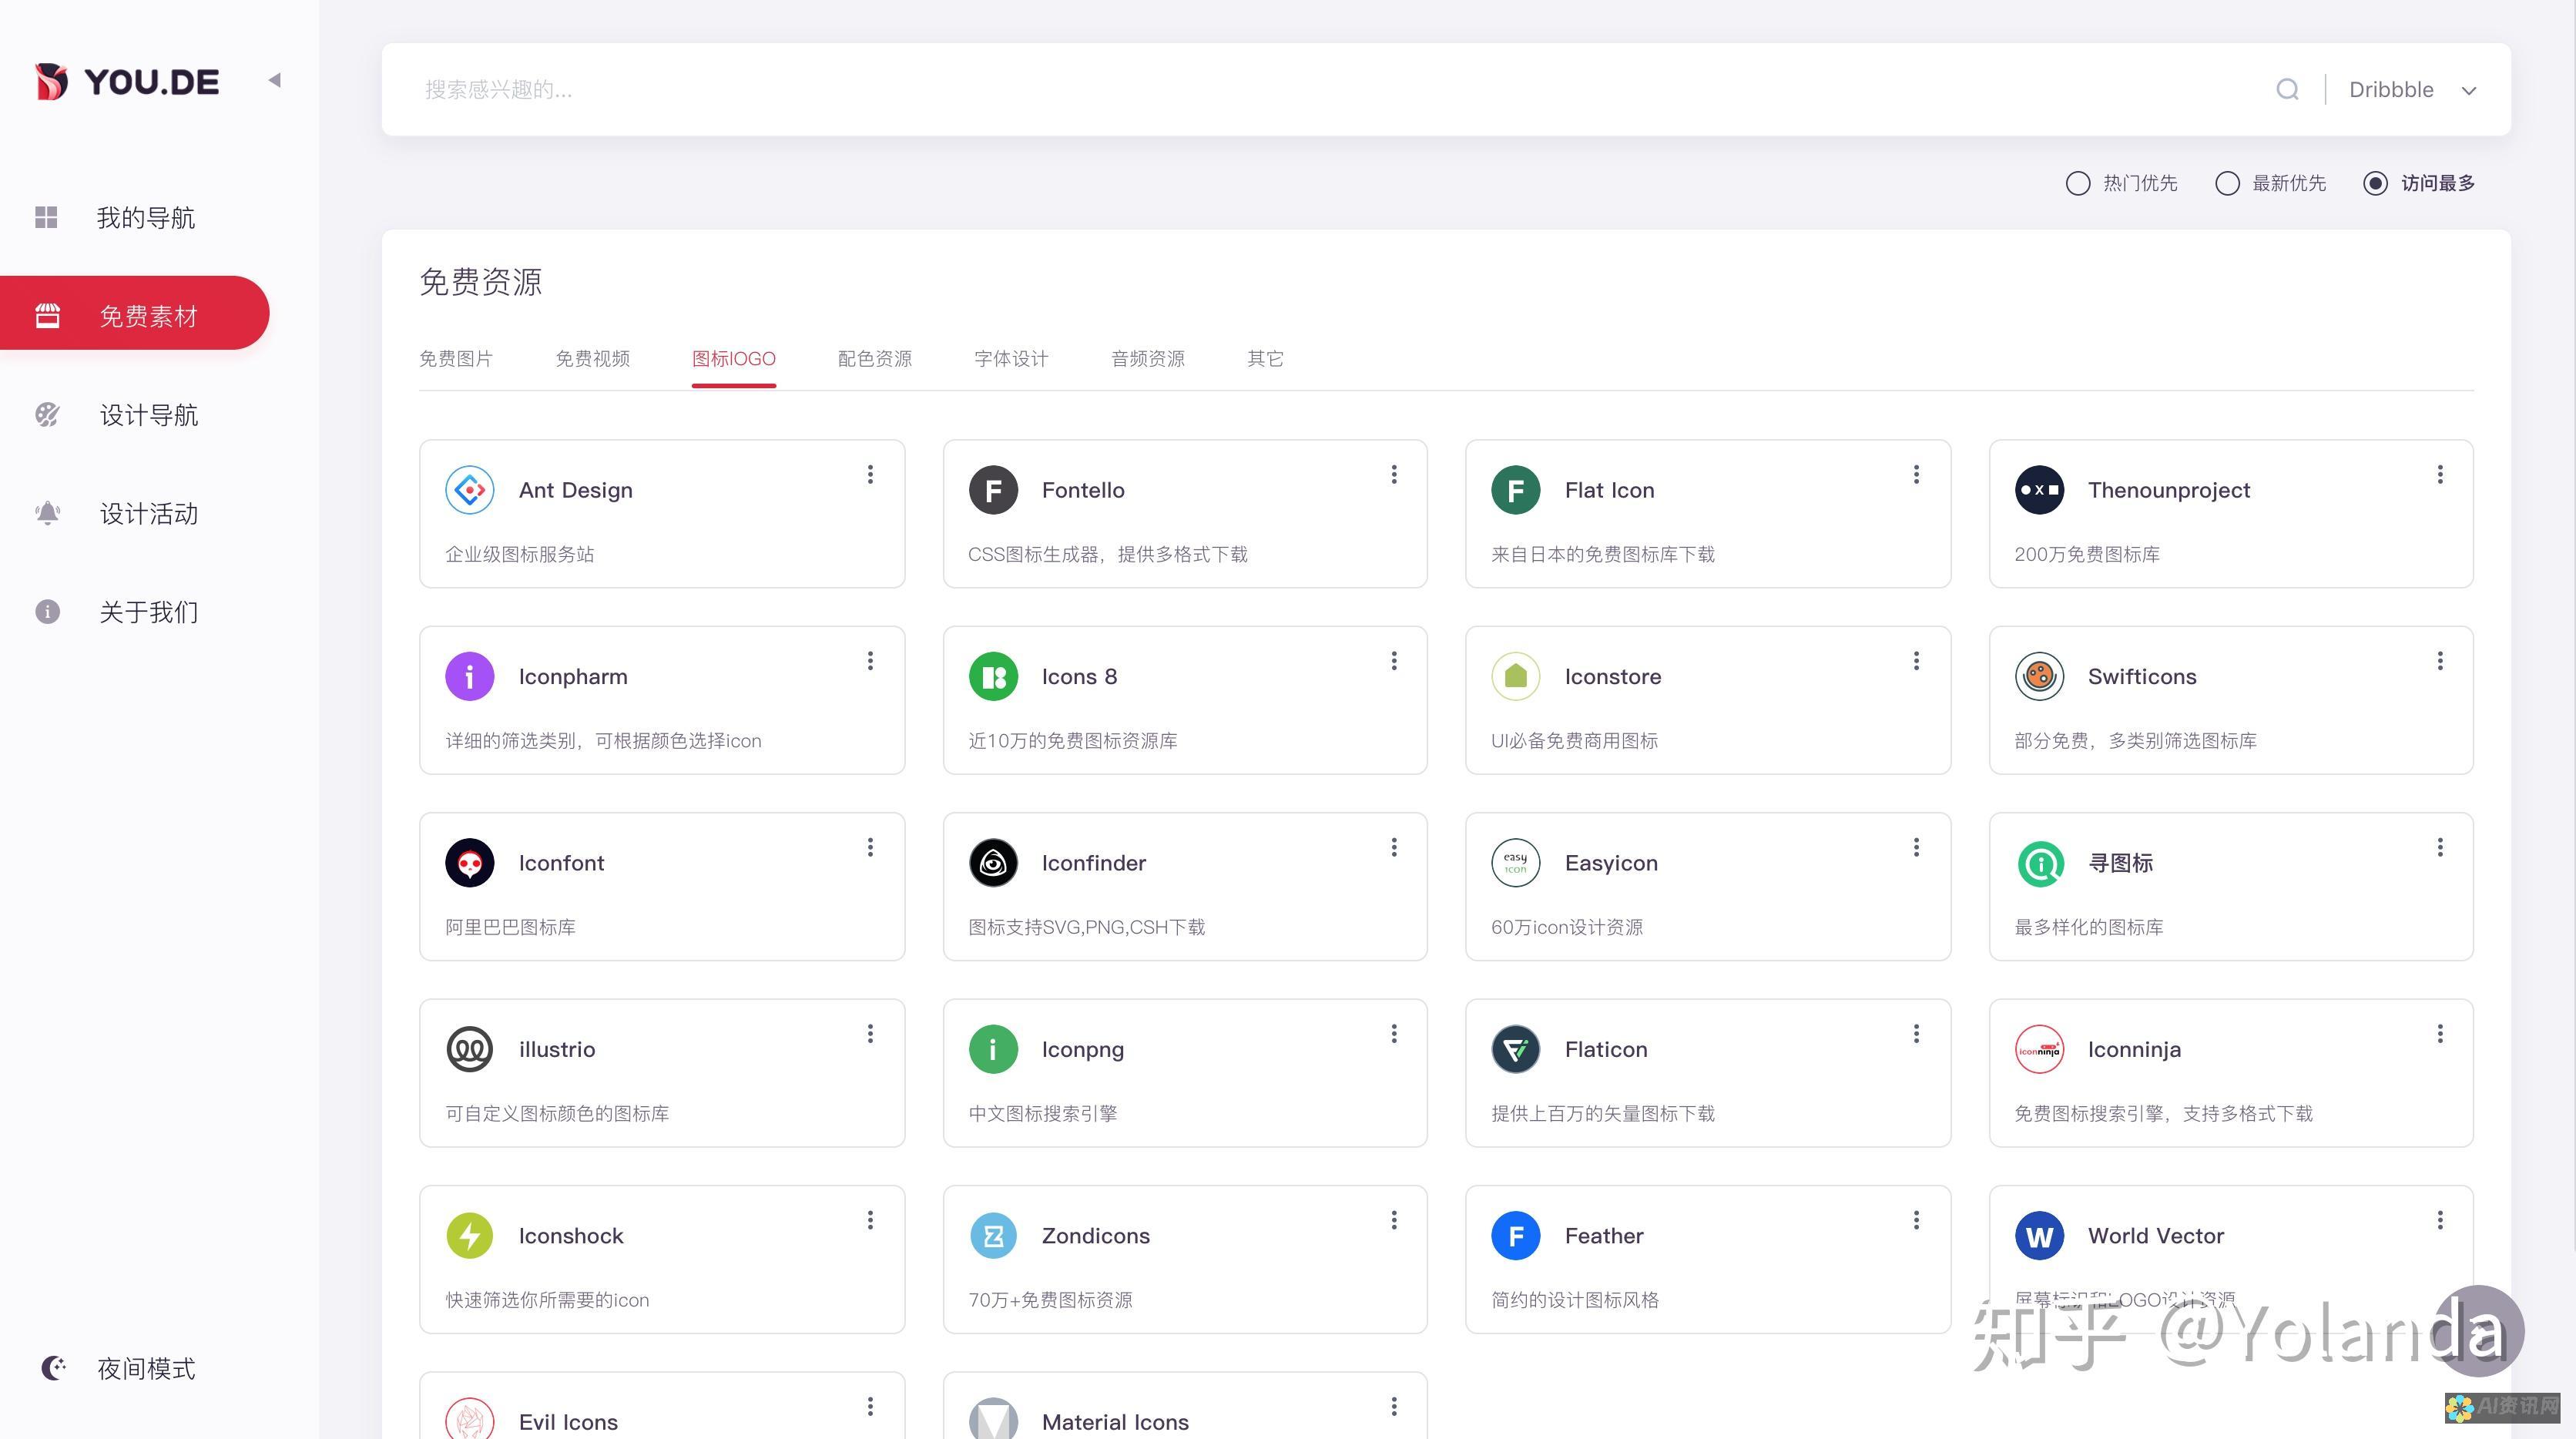
Task: Open the Dribbble search source dropdown
Action: (x=2413, y=90)
